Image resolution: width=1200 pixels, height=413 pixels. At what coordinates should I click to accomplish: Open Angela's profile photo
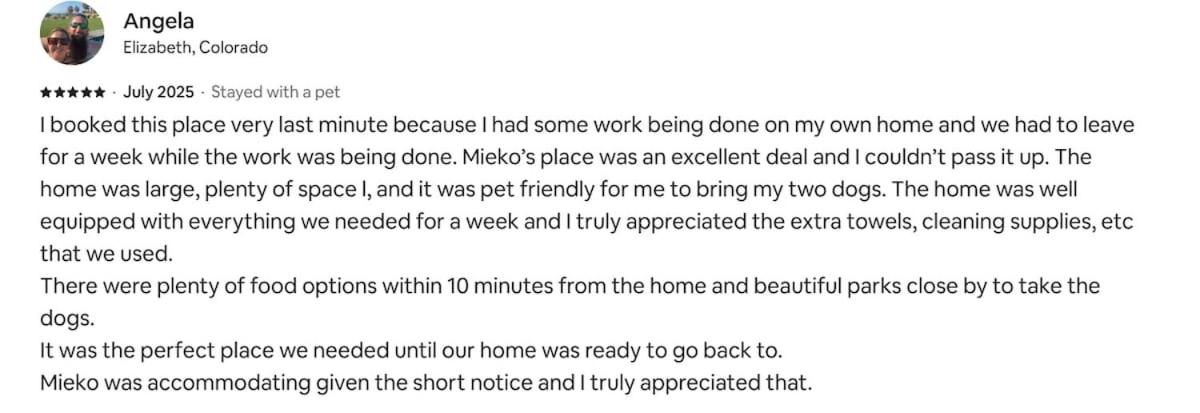(72, 33)
